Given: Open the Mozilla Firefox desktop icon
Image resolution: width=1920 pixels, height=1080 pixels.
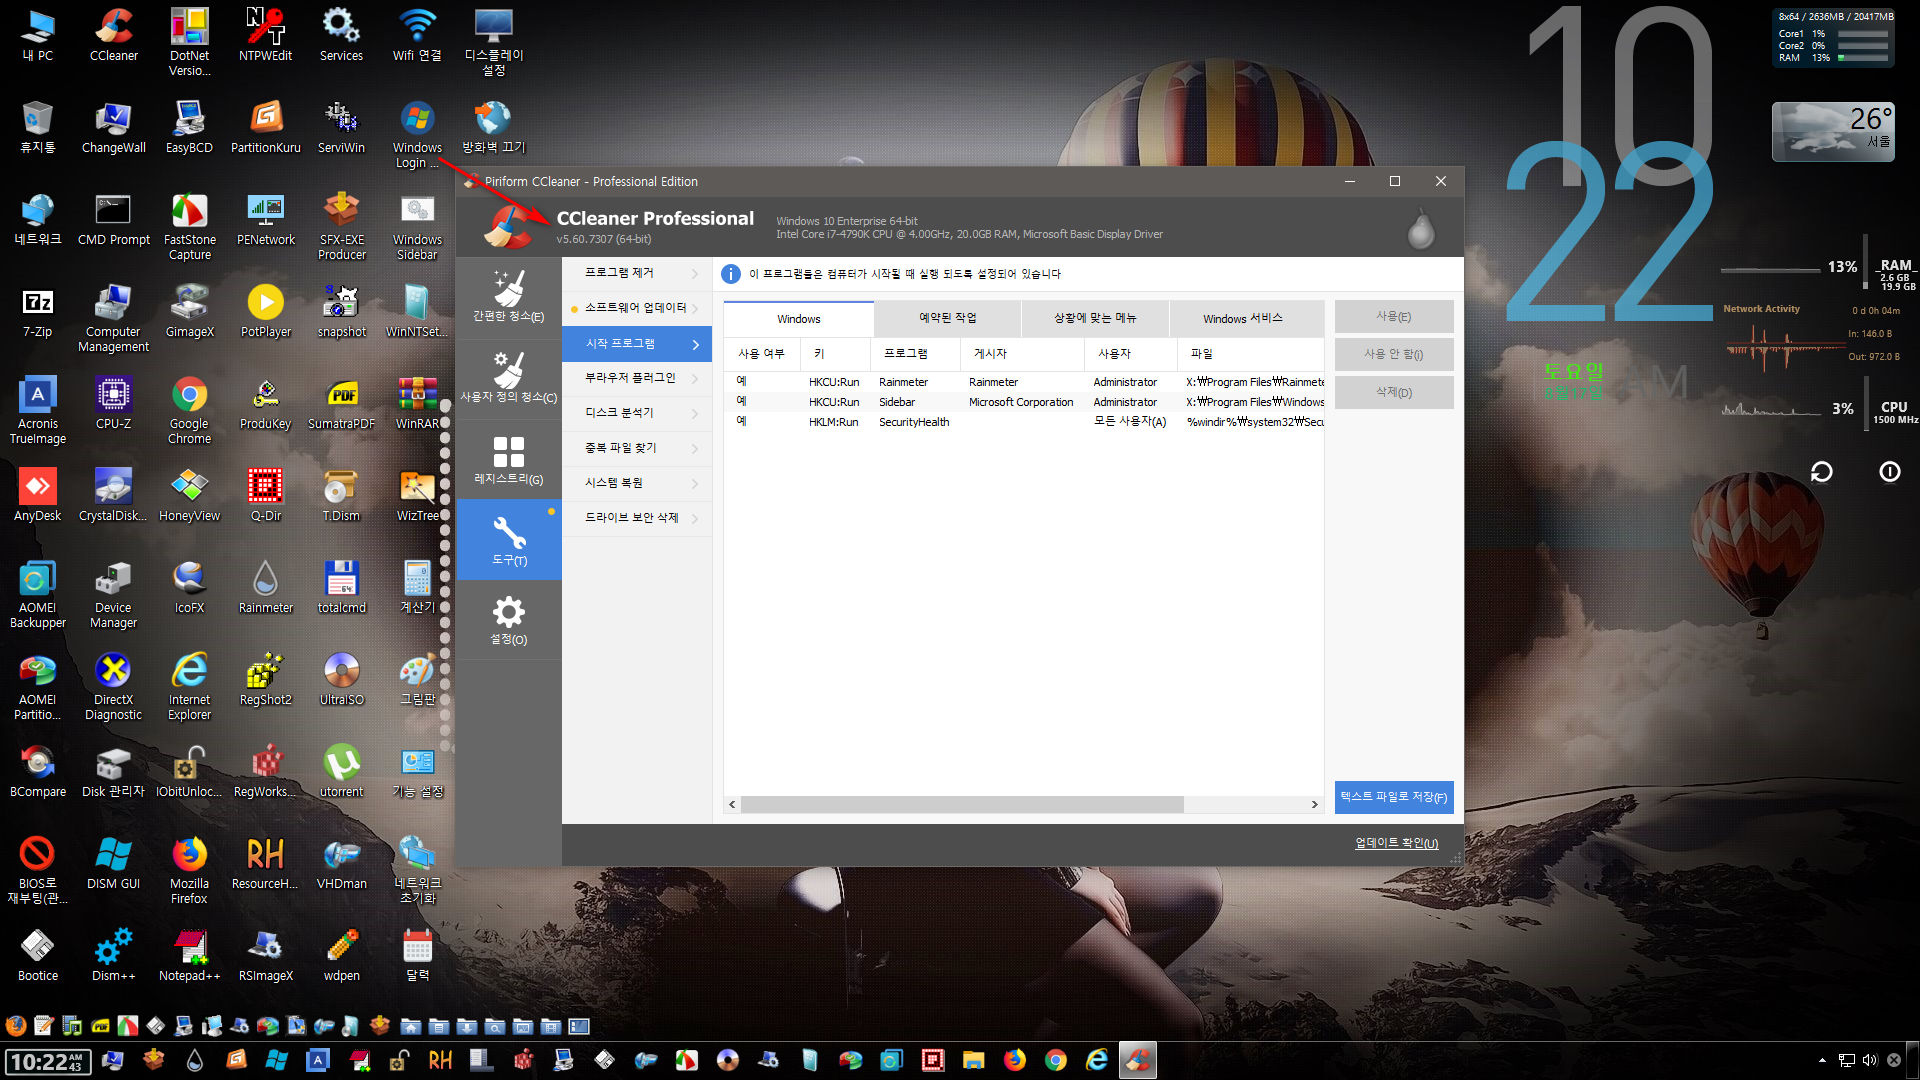Looking at the screenshot, I should pyautogui.click(x=189, y=870).
